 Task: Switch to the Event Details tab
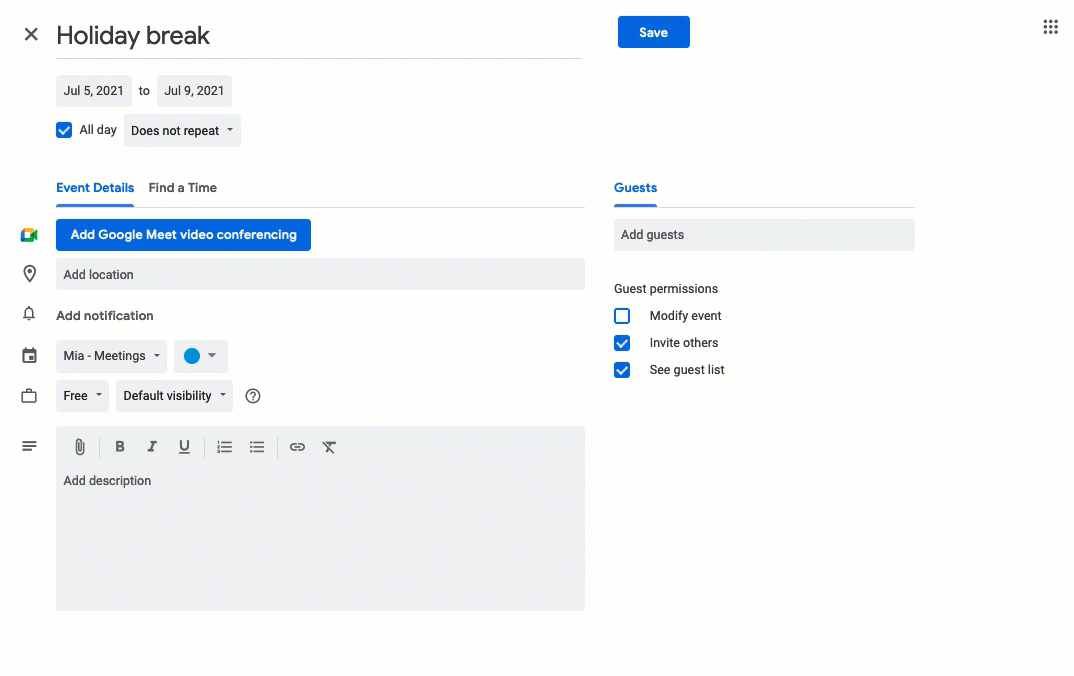tap(95, 188)
